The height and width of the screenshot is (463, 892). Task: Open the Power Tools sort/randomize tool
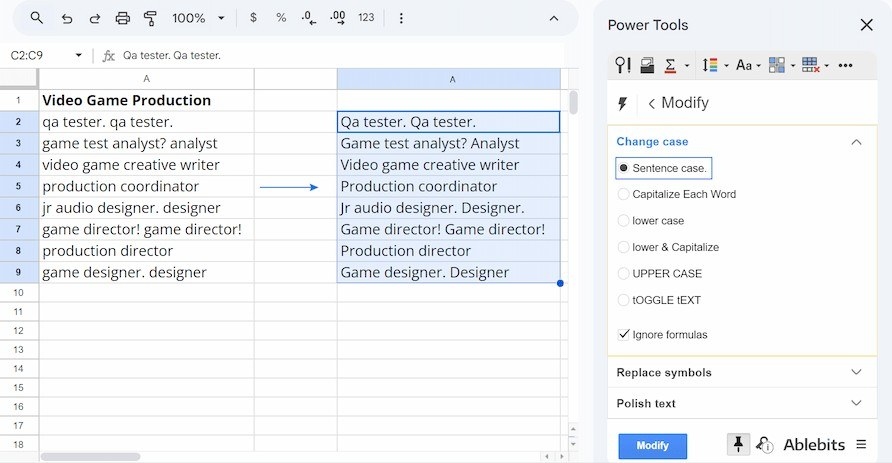709,65
